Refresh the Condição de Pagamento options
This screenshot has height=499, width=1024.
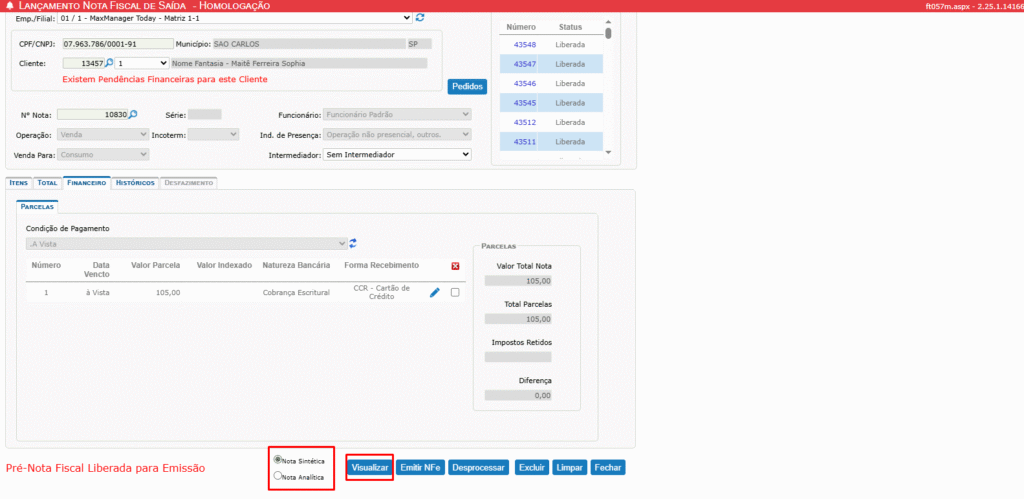click(353, 243)
